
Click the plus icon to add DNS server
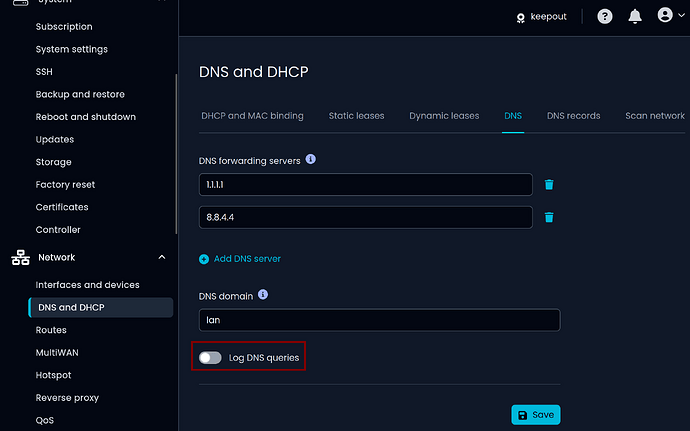[x=204, y=259]
